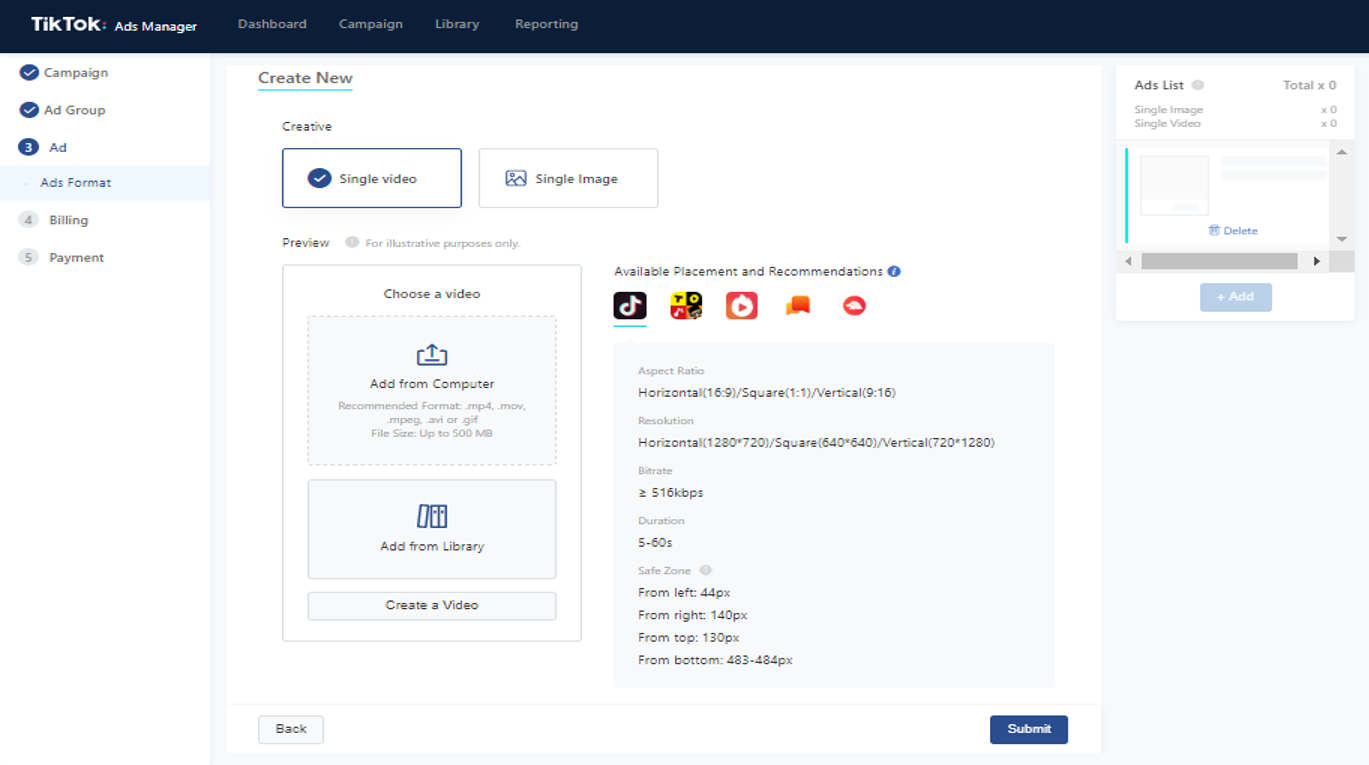Click the Campaign step checkmark icon
Image resolution: width=1369 pixels, height=765 pixels.
[29, 72]
